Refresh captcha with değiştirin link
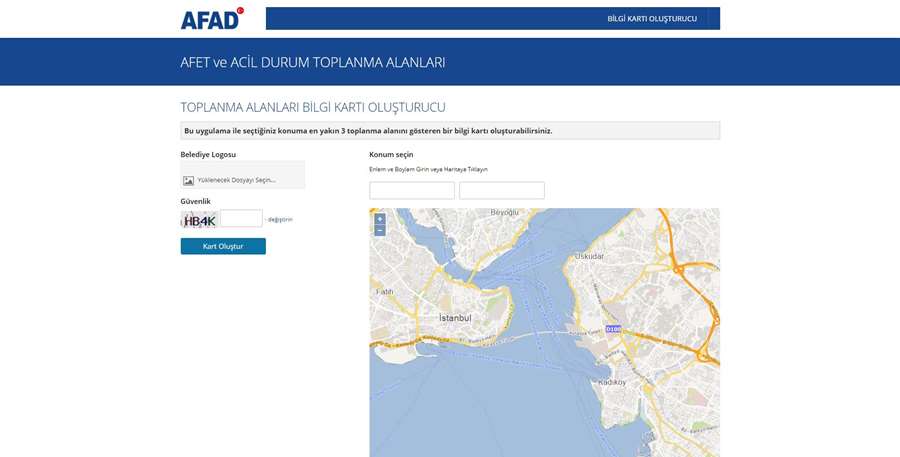Image resolution: width=900 pixels, height=457 pixels. point(280,219)
